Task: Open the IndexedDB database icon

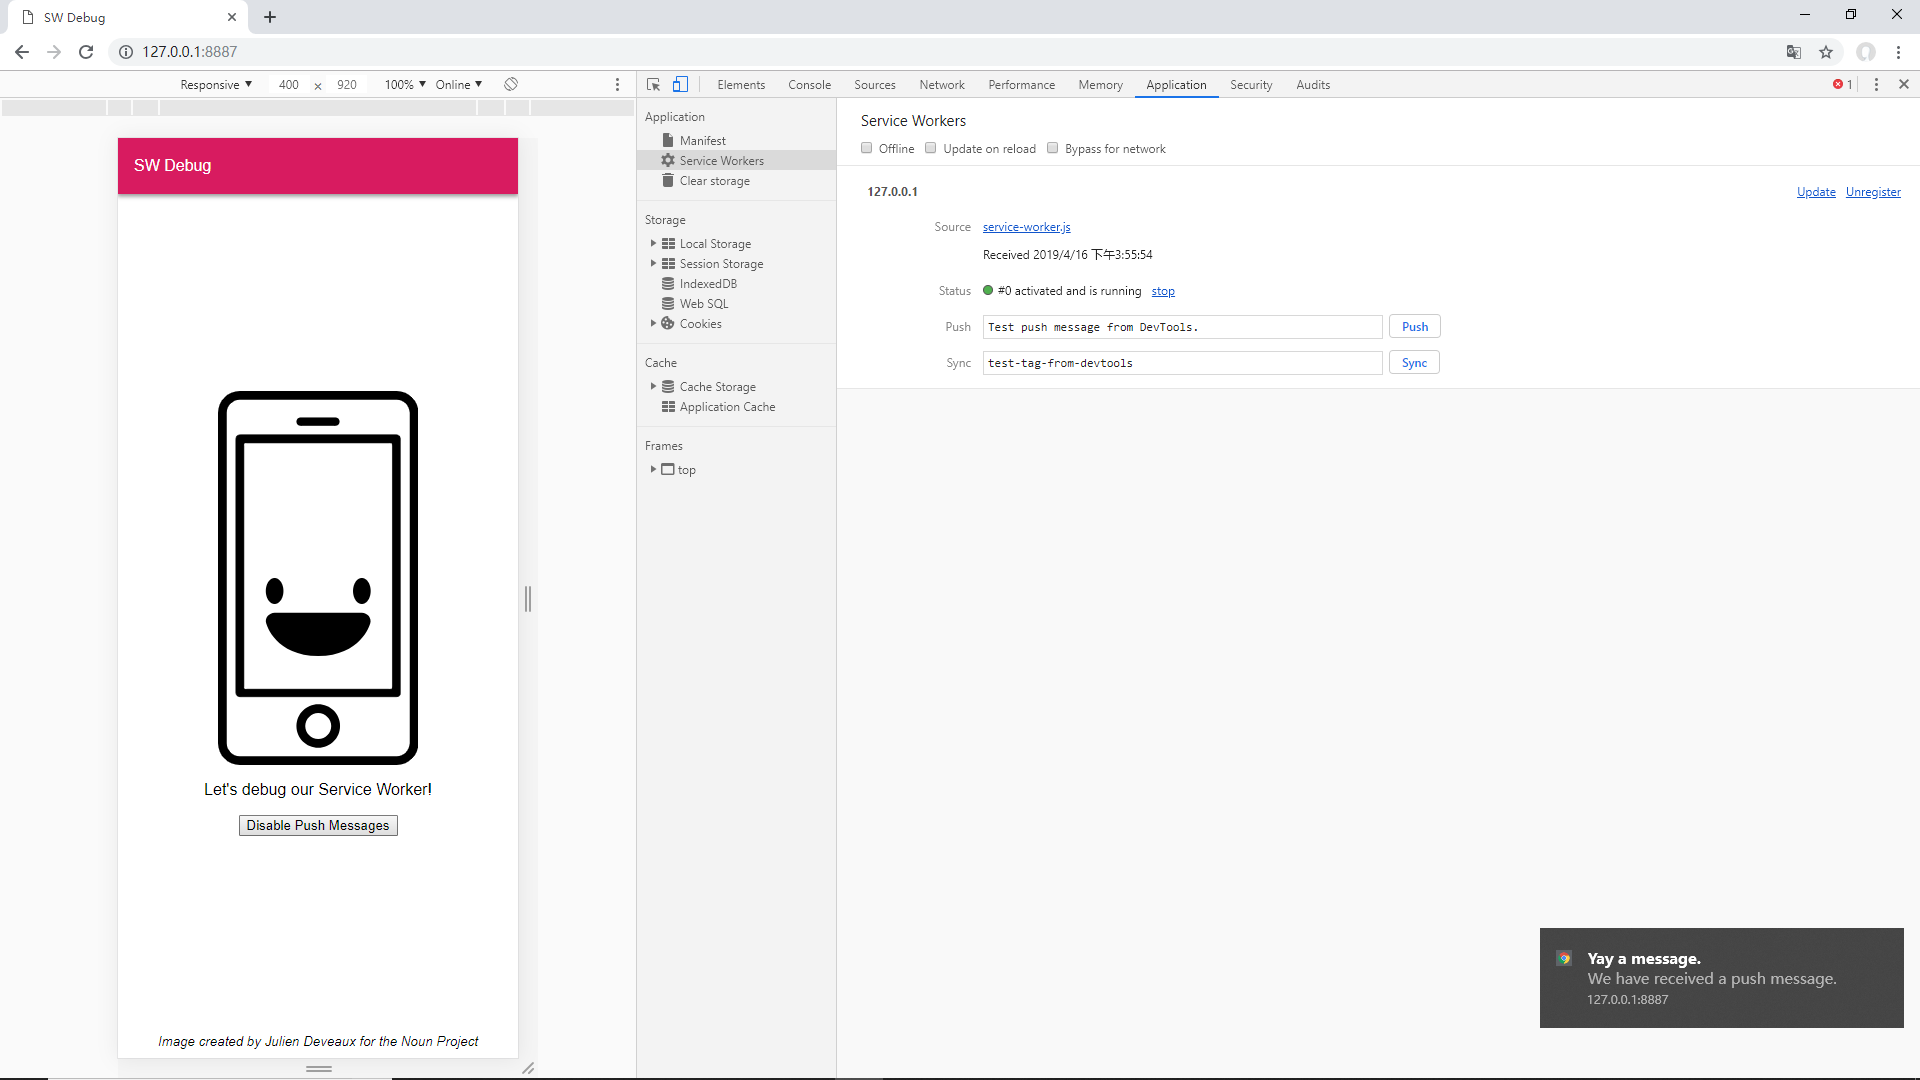Action: pos(667,283)
